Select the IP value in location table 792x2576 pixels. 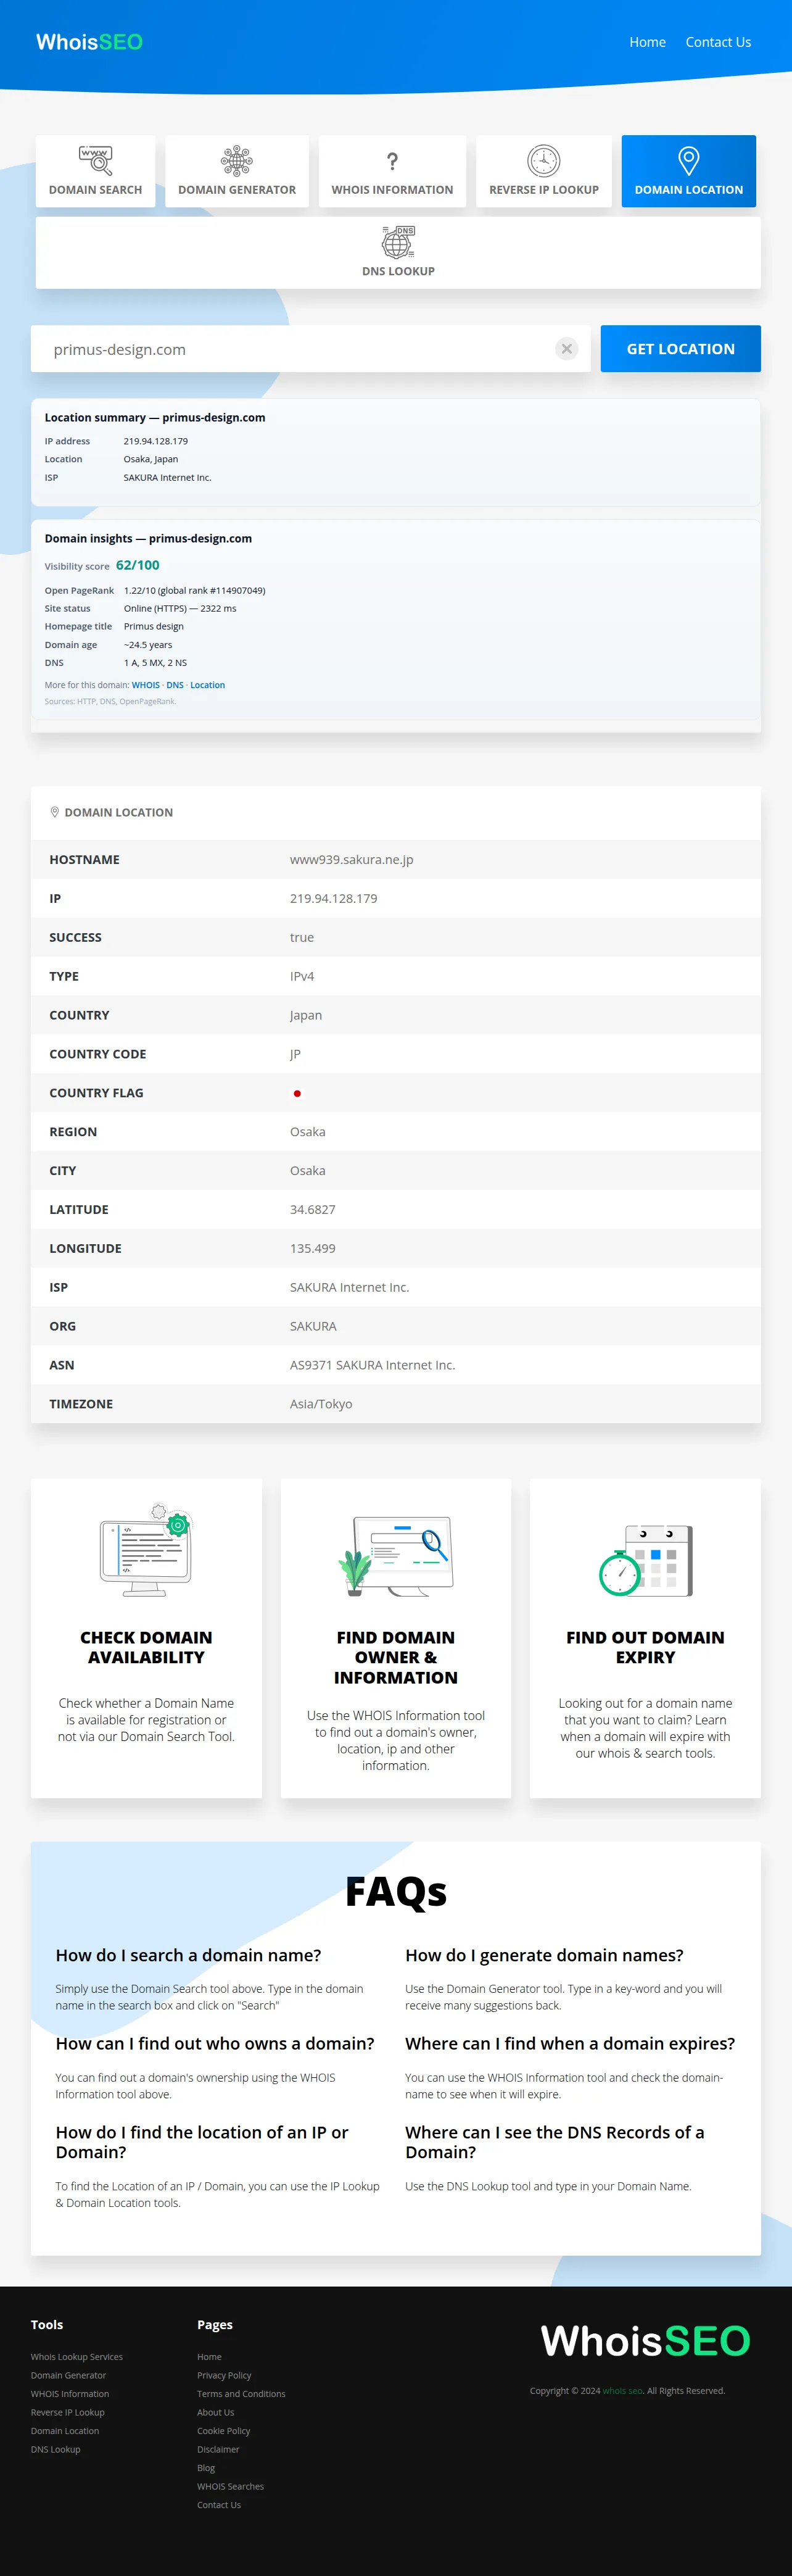click(334, 898)
